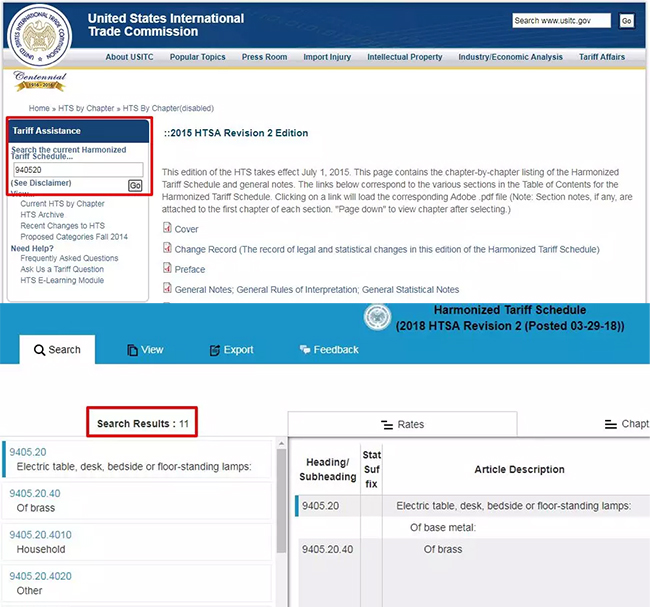Click the search results scrollbar up arrow
This screenshot has height=607, width=650.
[281, 444]
